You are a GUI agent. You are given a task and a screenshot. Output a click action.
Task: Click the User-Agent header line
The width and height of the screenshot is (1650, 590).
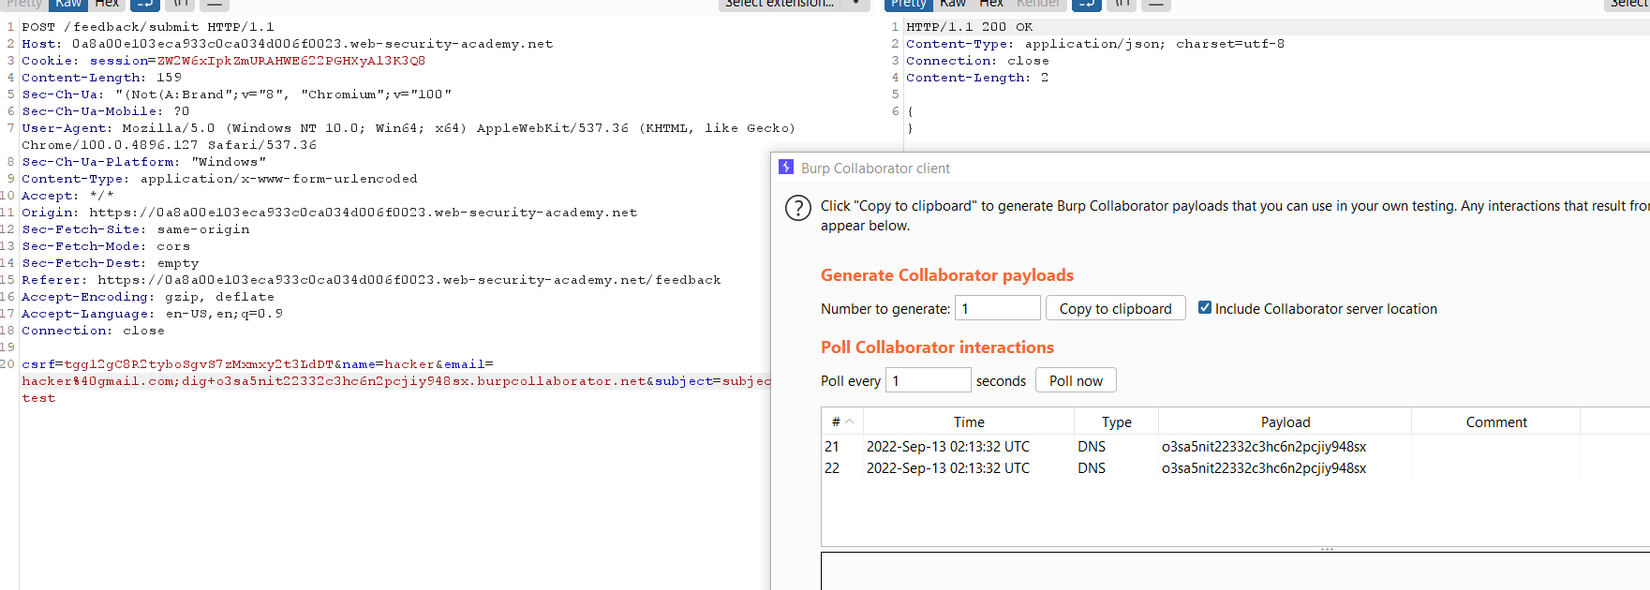tap(408, 136)
